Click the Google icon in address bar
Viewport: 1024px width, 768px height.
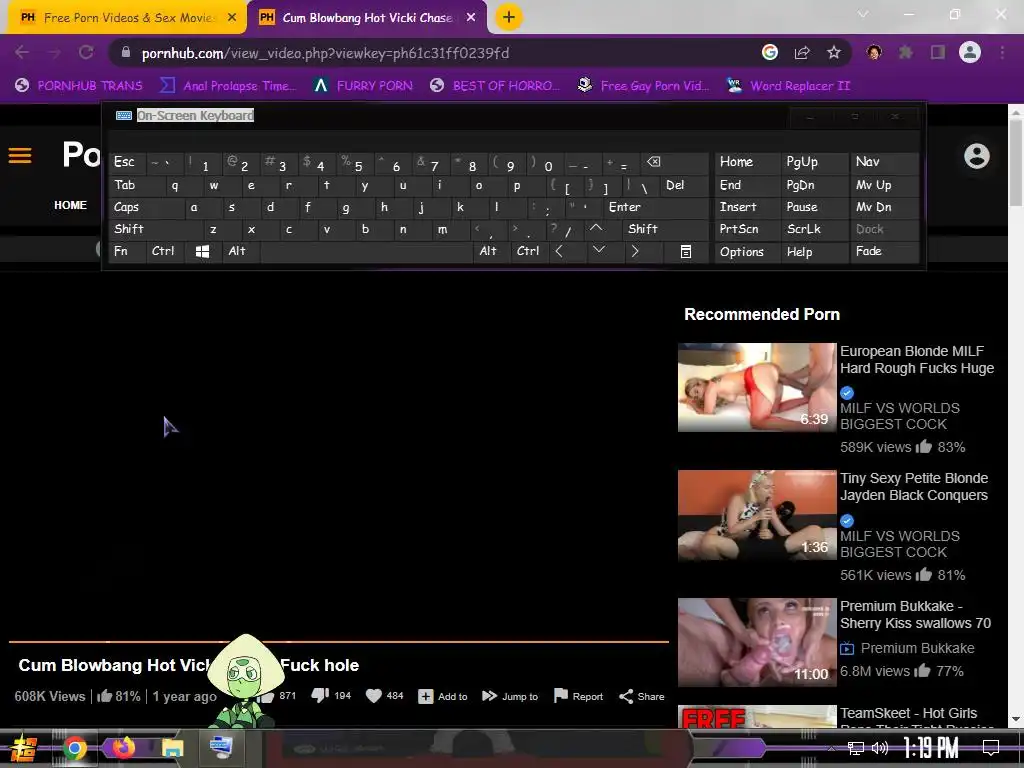click(x=770, y=53)
